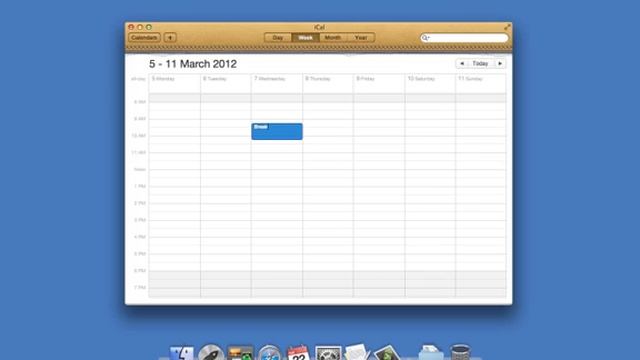Go to previous week arrow
The width and height of the screenshot is (640, 360).
pos(462,64)
